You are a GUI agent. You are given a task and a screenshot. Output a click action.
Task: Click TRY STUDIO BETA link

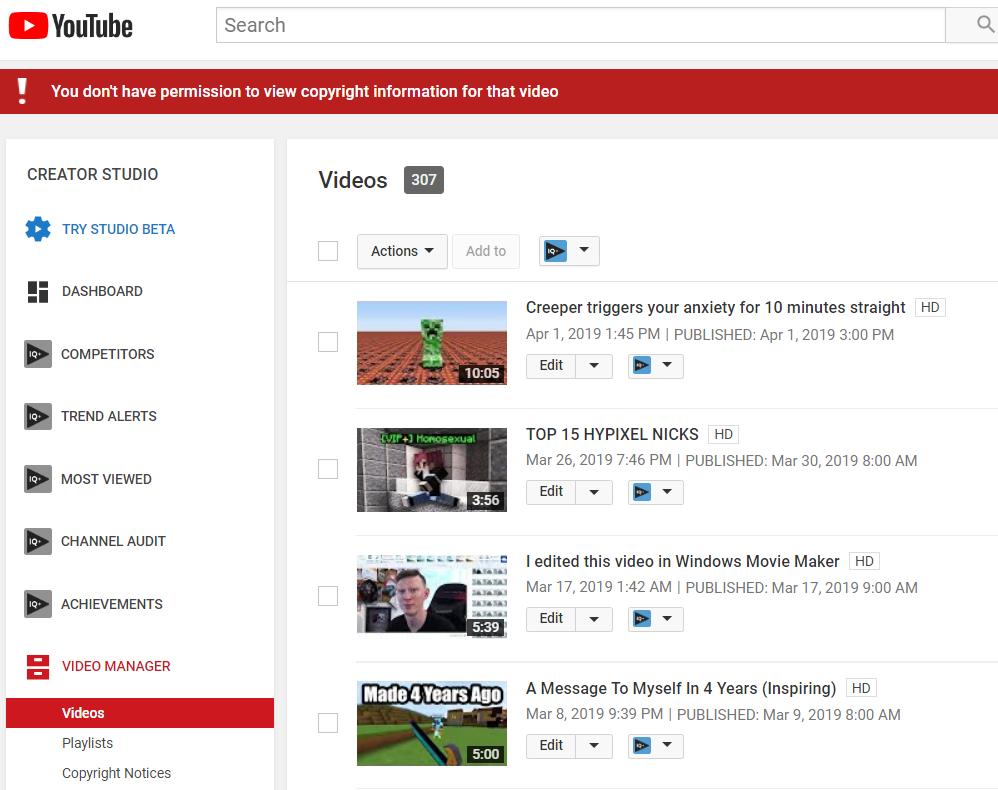[118, 229]
